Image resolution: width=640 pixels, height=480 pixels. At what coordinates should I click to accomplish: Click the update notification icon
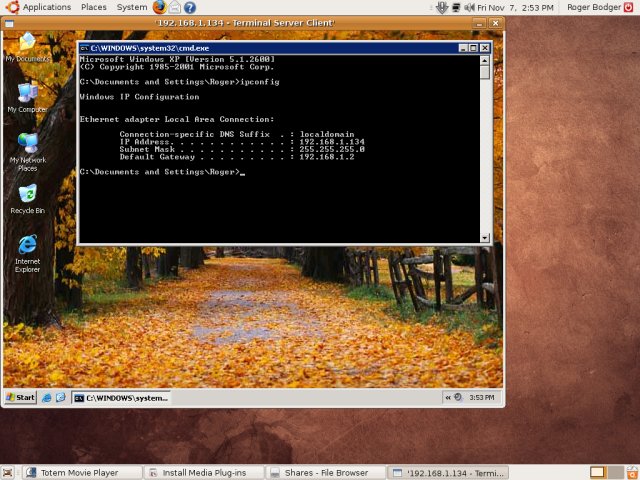coord(442,7)
